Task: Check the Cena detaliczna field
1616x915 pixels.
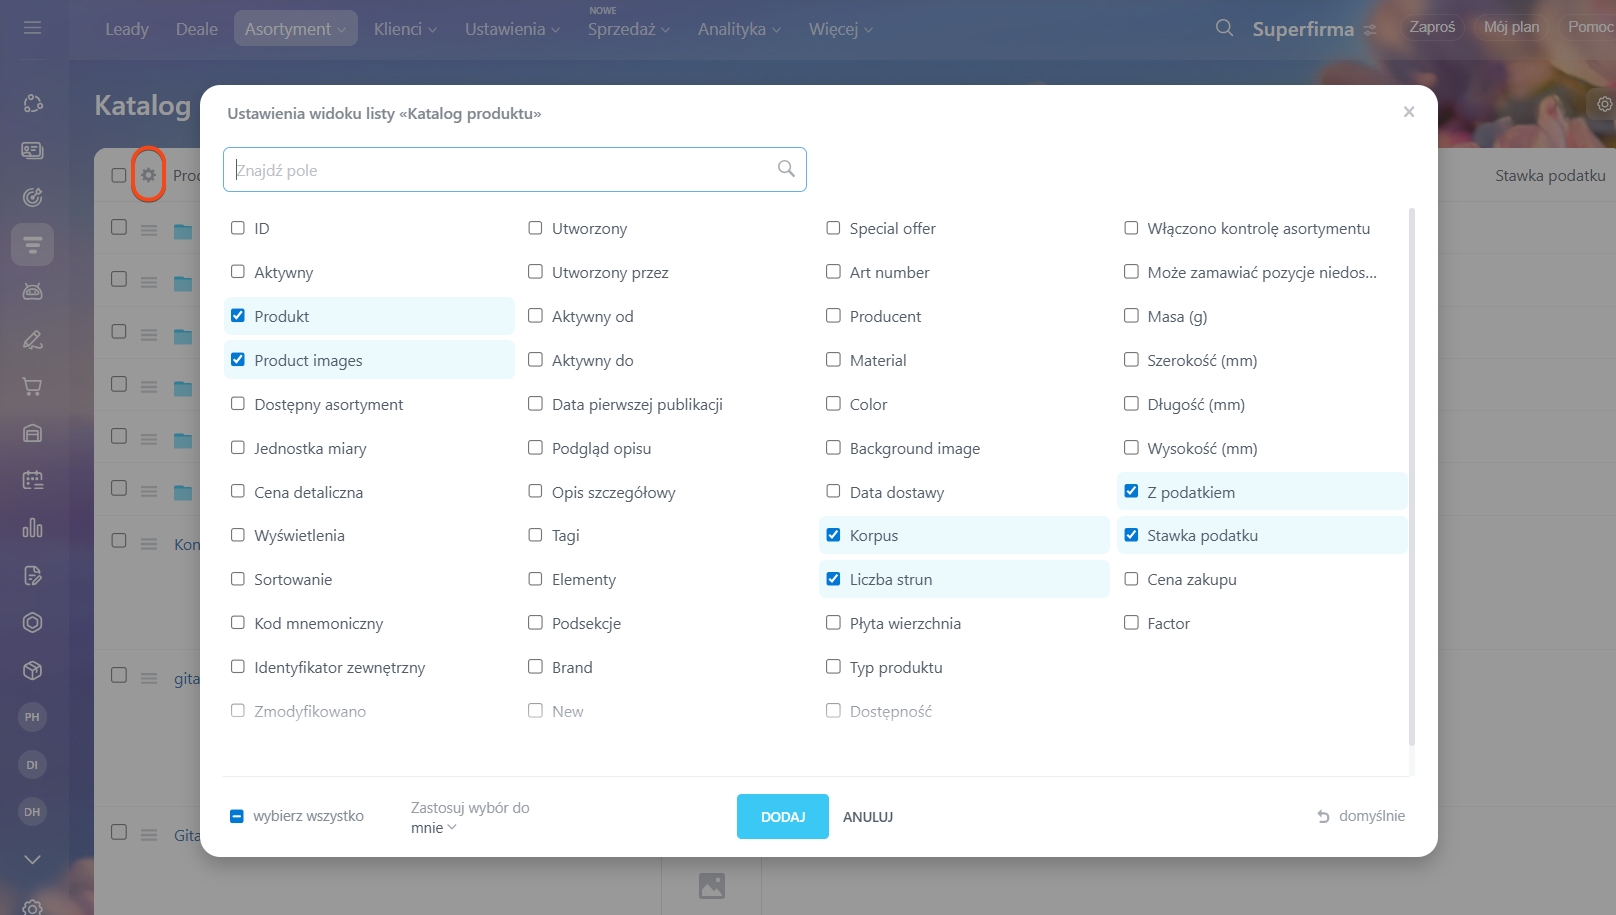Action: [x=238, y=491]
